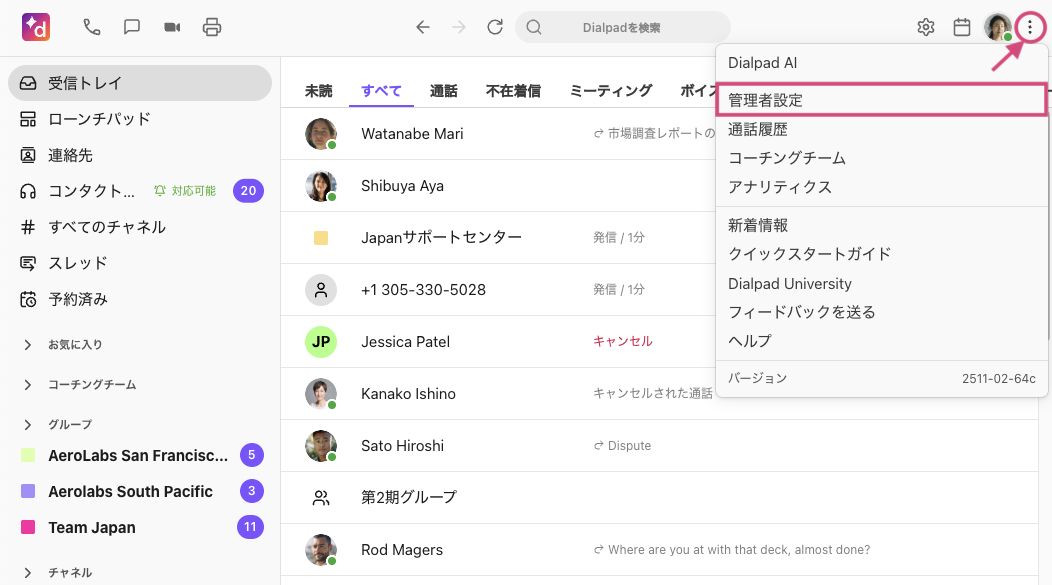Select 管理者設定 from the menu

(766, 100)
